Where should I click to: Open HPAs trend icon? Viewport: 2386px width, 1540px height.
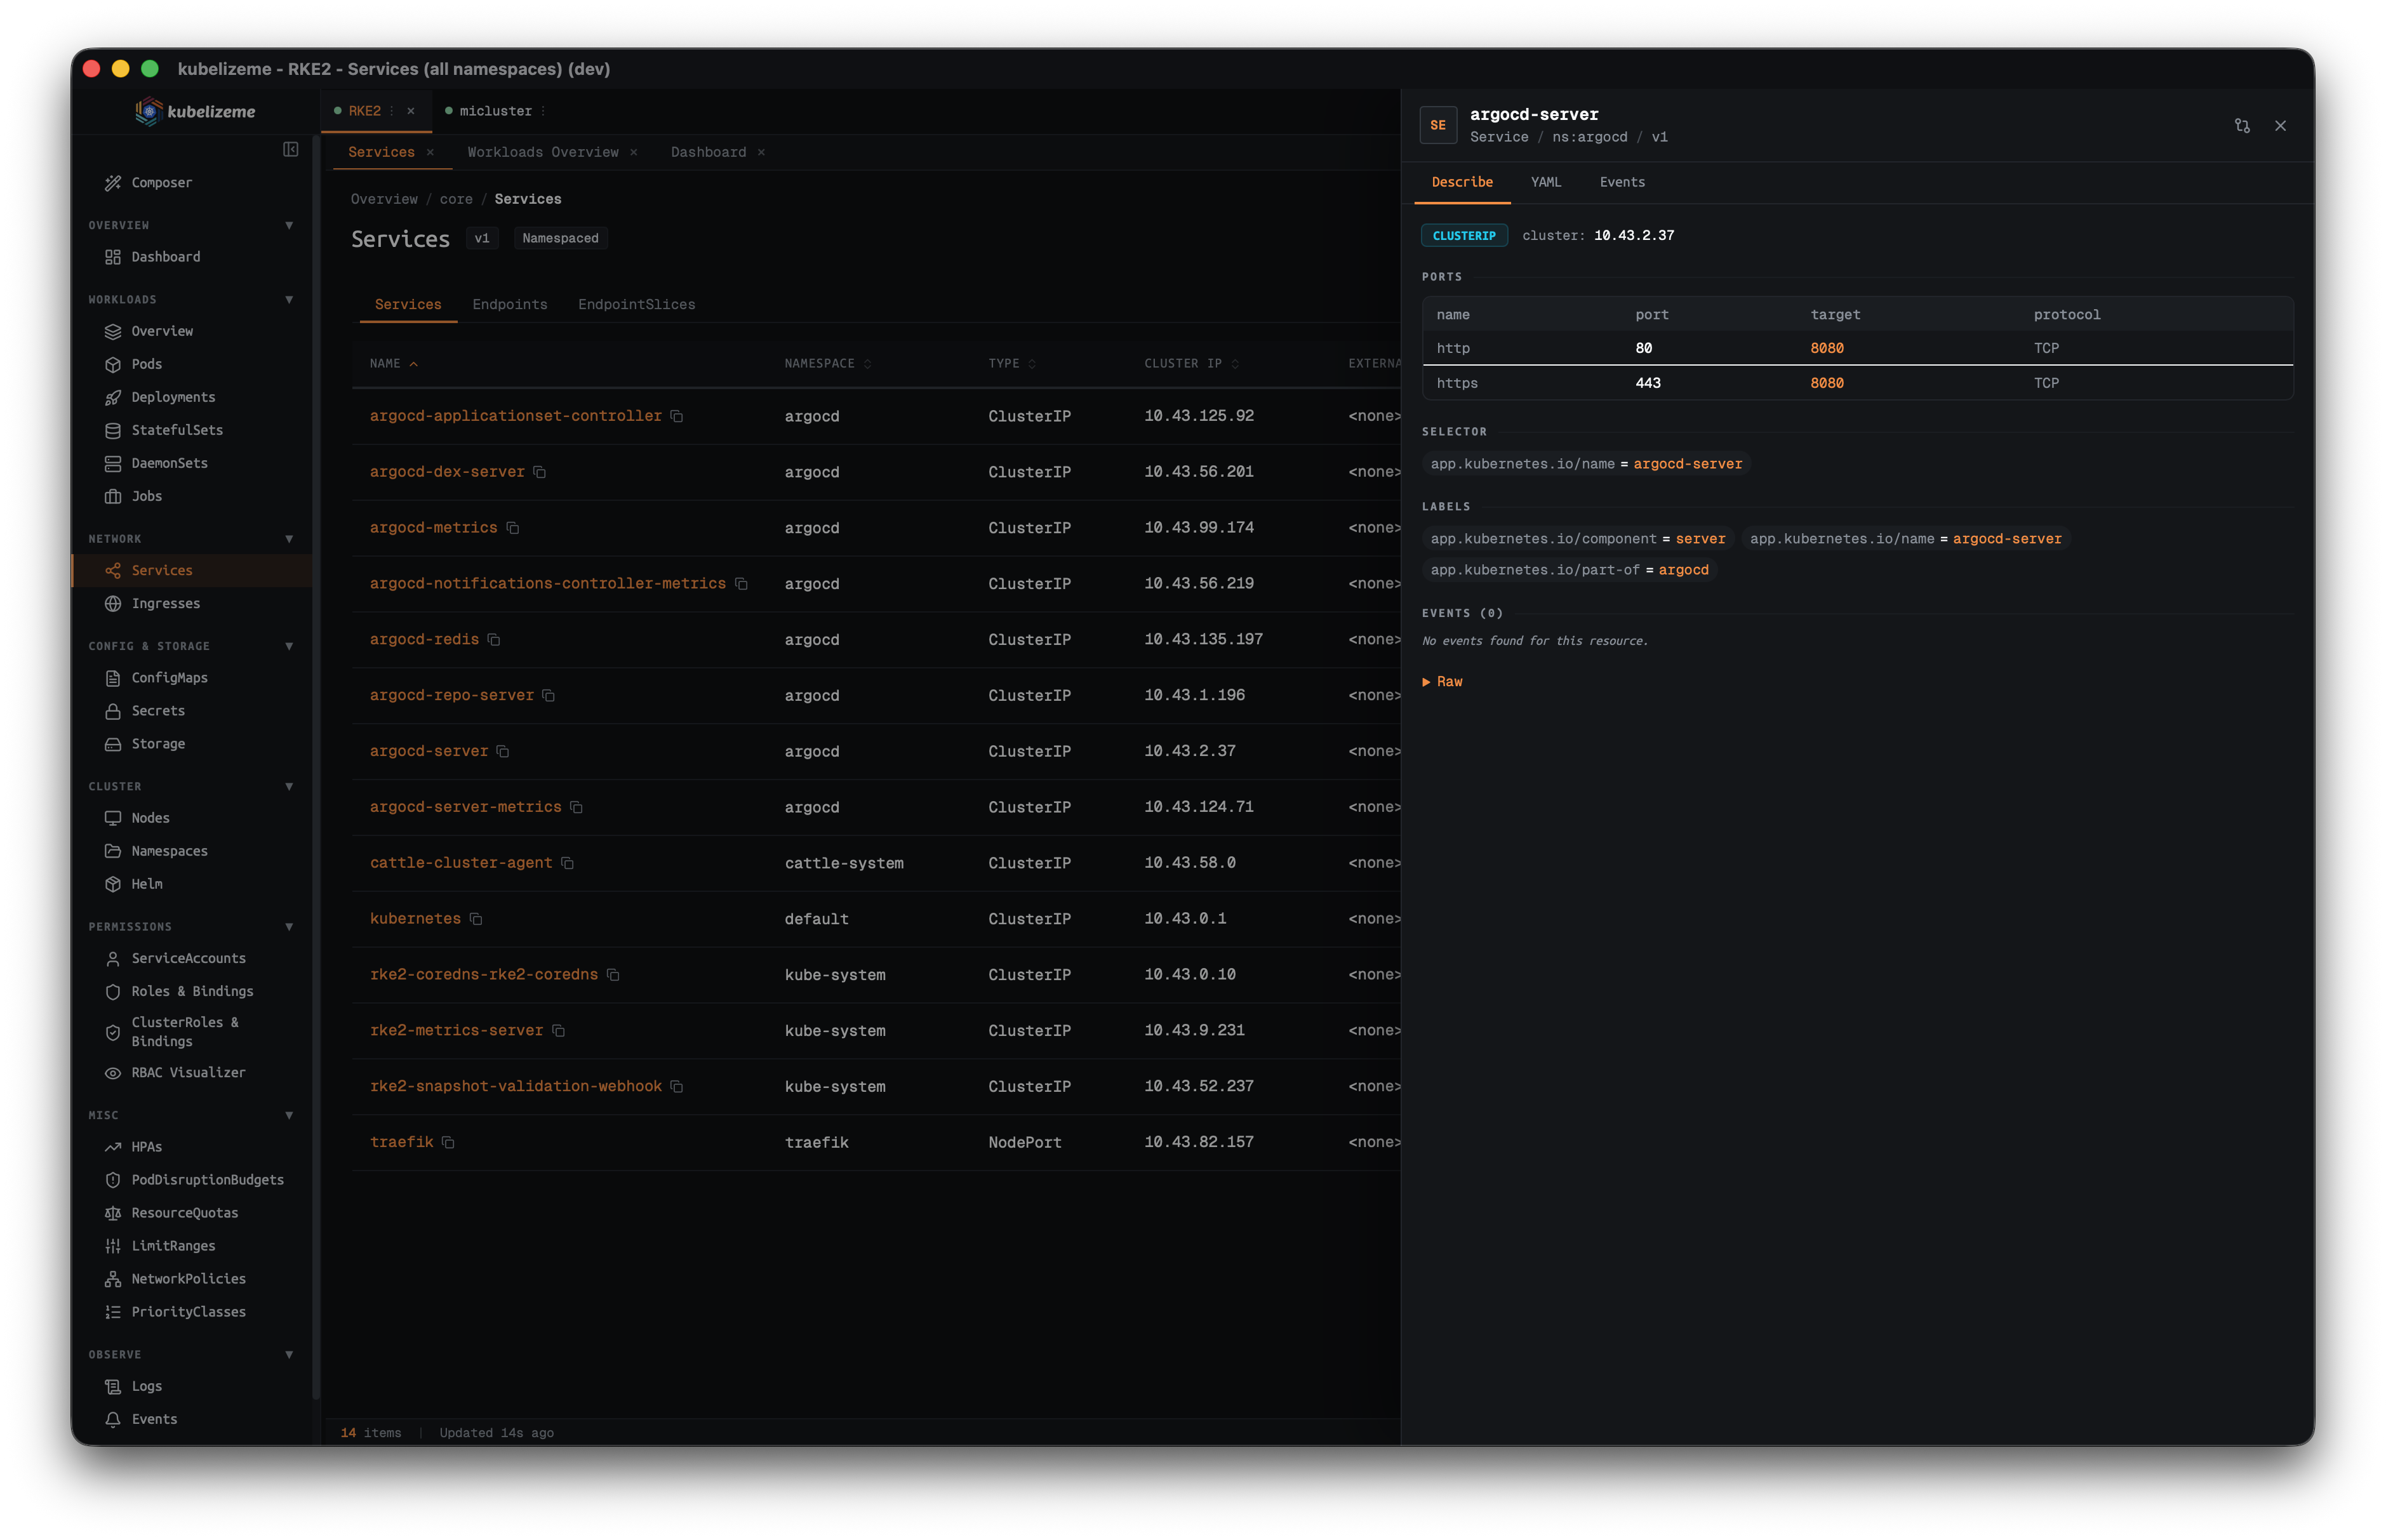[113, 1147]
